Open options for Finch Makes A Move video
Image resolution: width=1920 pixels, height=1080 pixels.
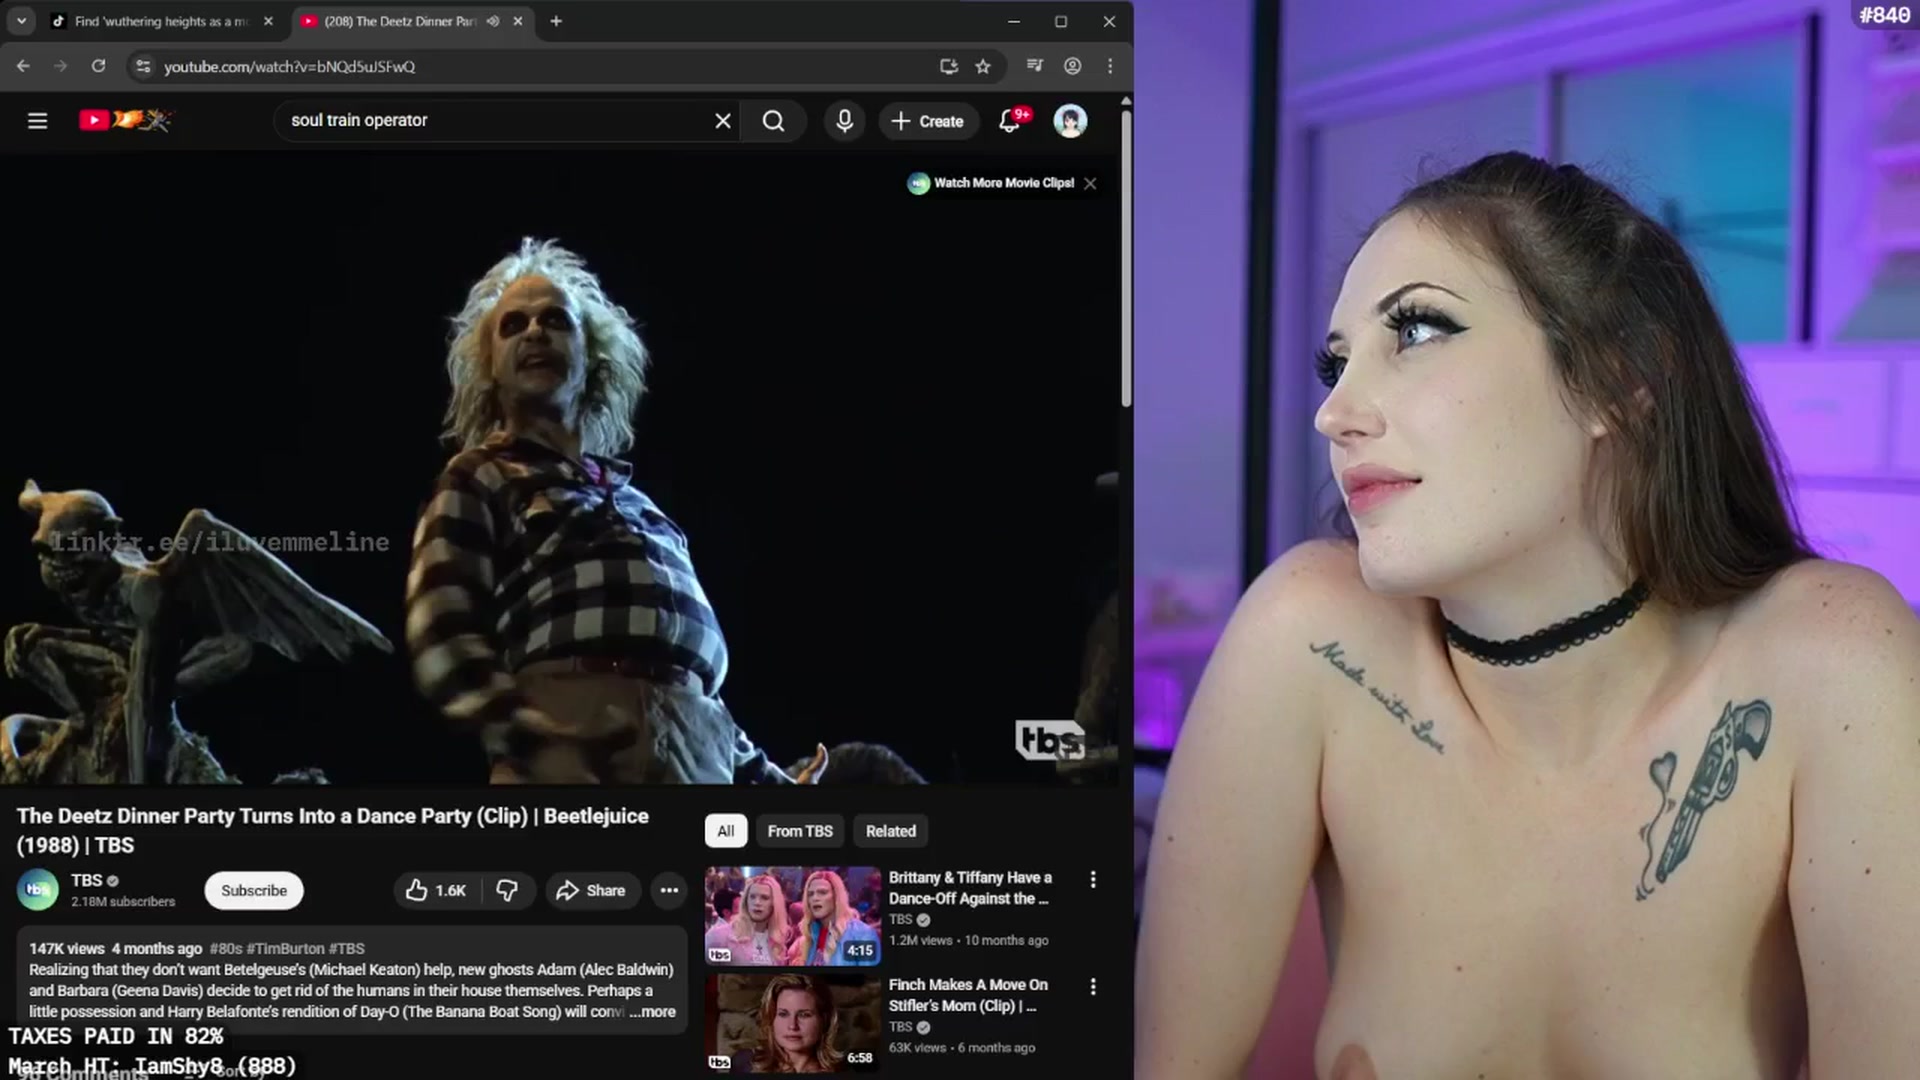click(x=1093, y=986)
